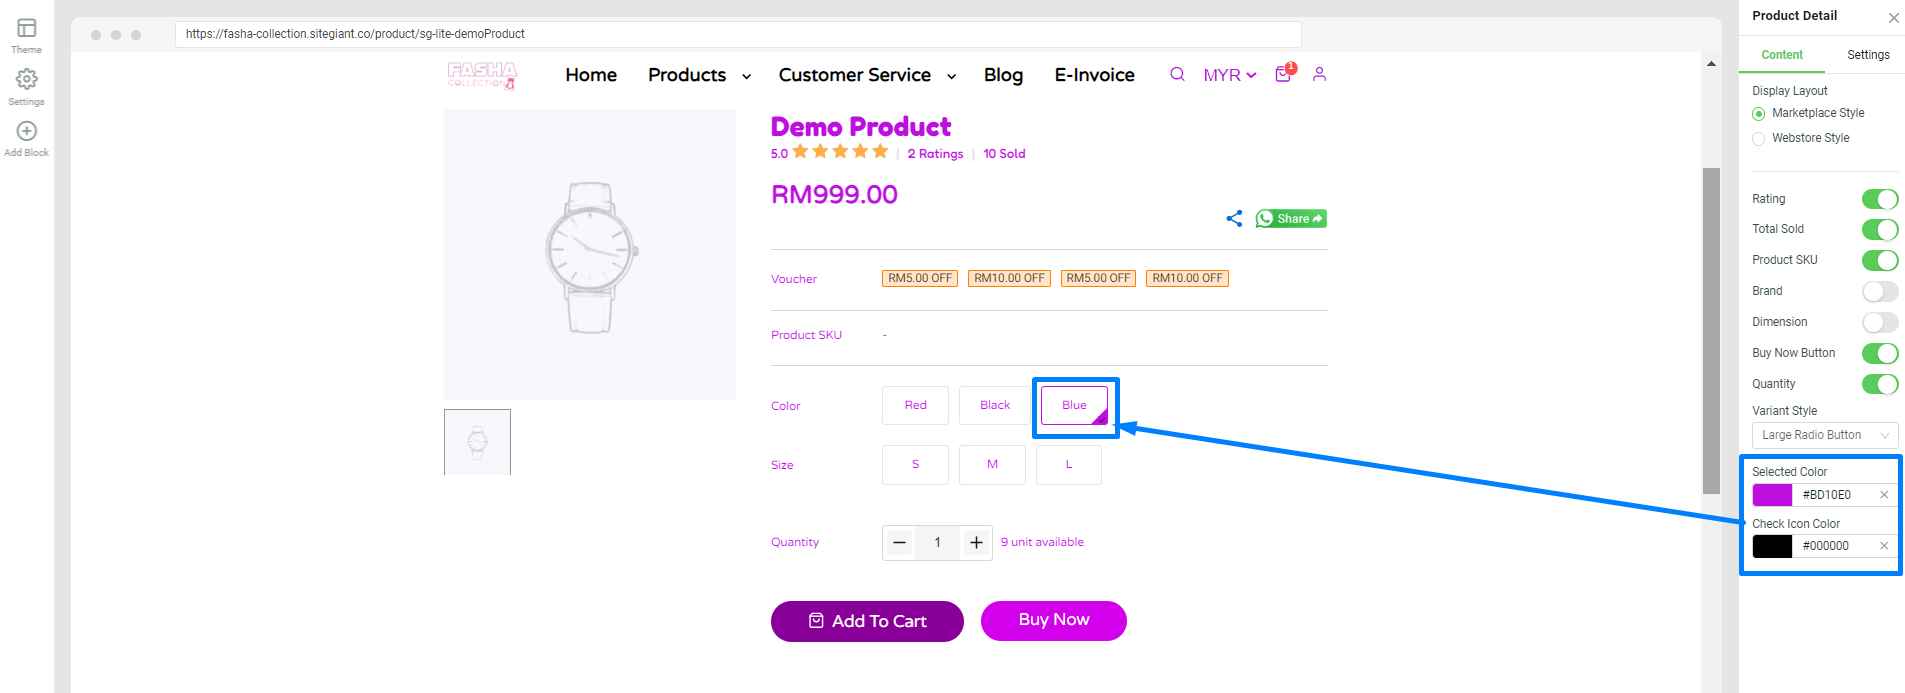Click the Add To Cart button

[867, 621]
